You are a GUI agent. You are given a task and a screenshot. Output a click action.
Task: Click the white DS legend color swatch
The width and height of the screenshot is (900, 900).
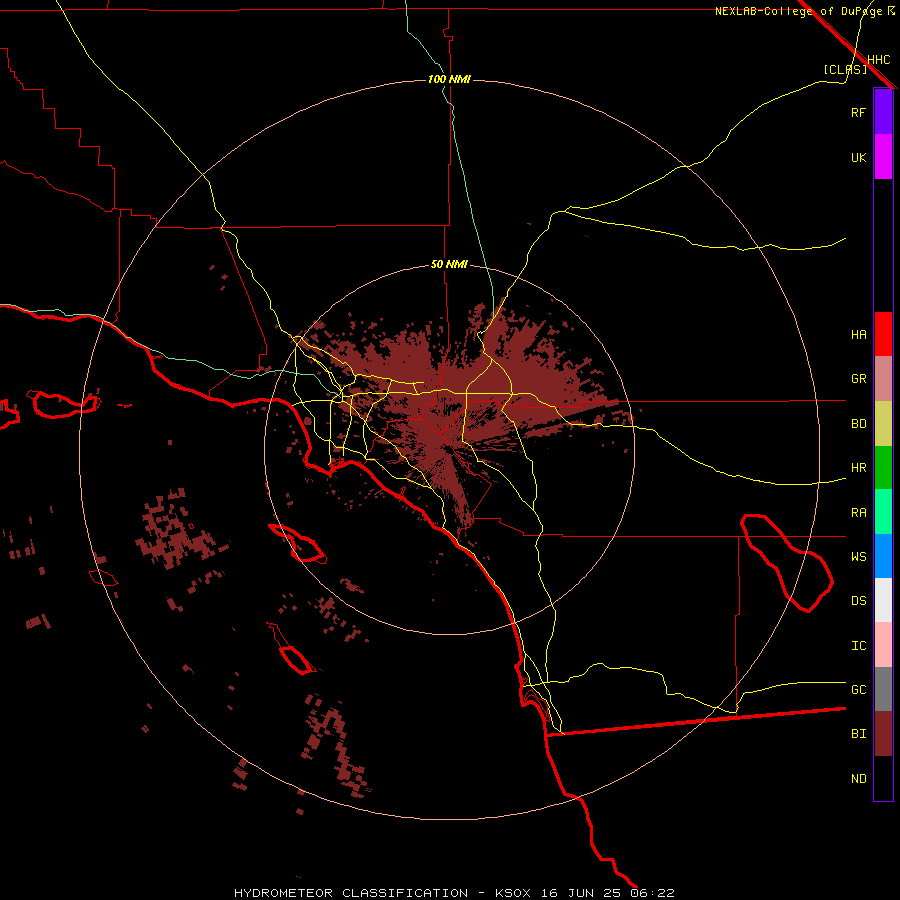click(x=883, y=600)
